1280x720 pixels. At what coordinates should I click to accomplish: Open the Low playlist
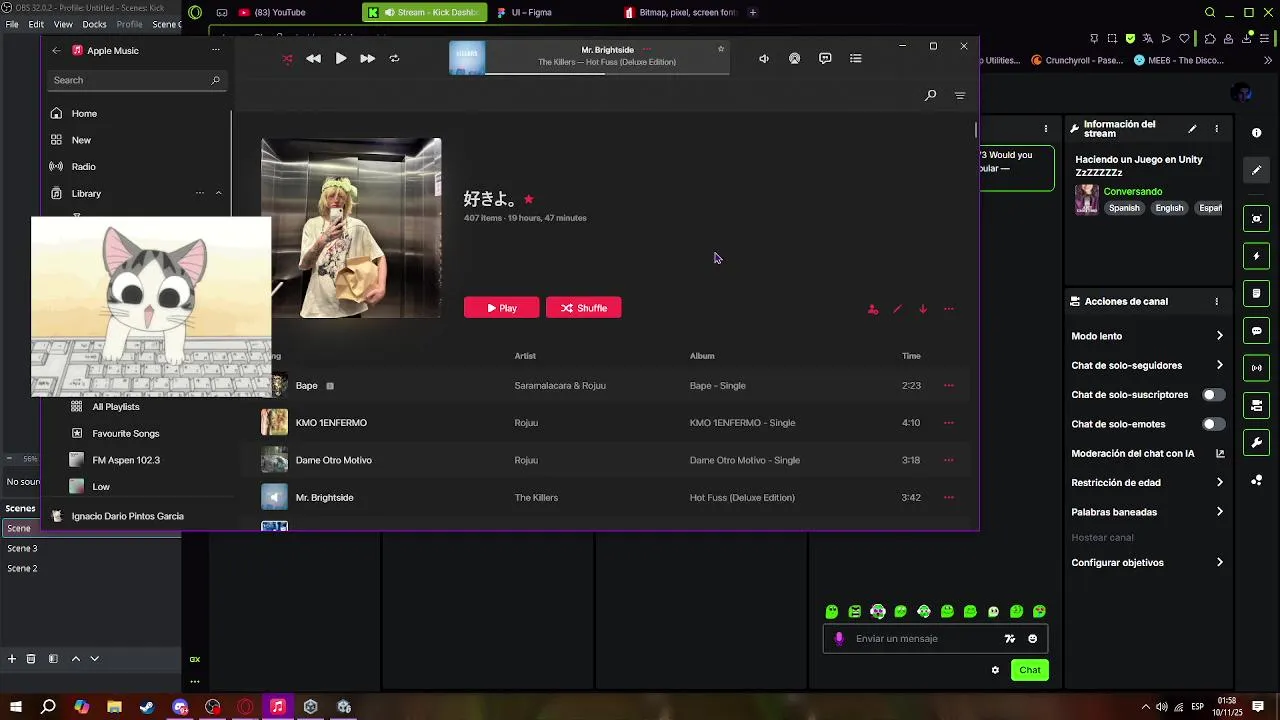pyautogui.click(x=101, y=487)
